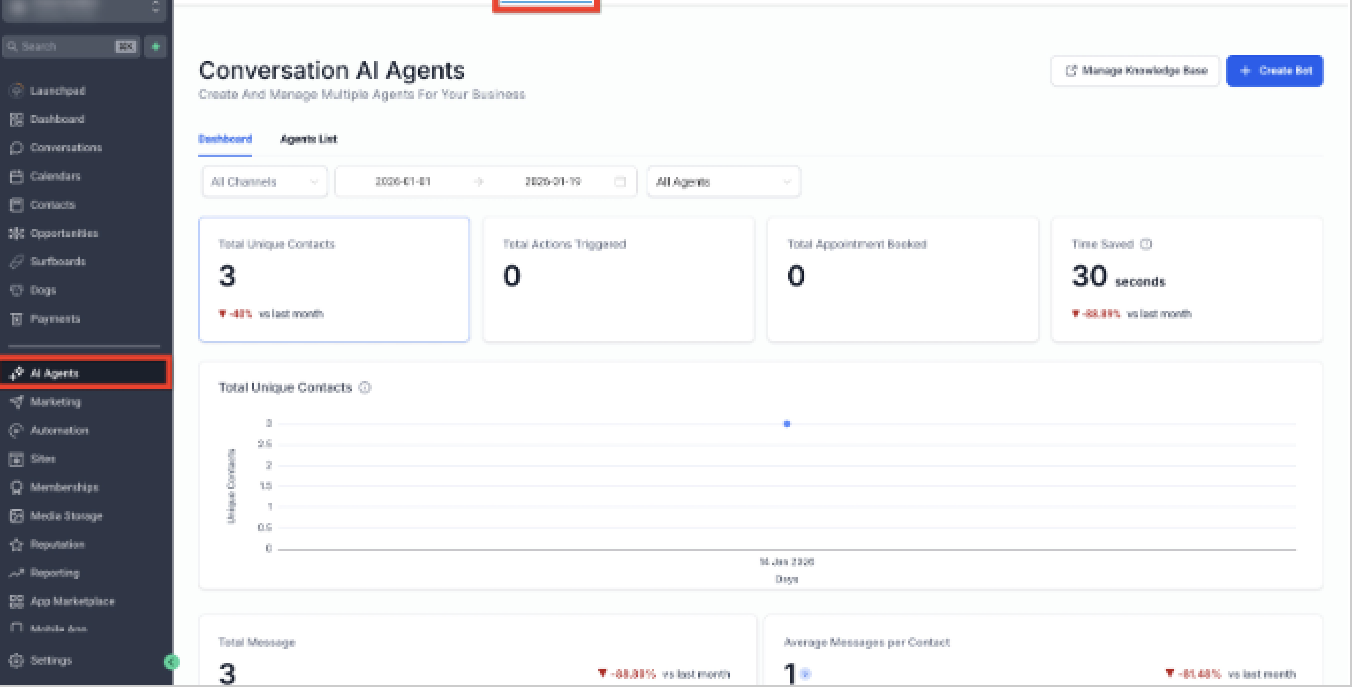Click the Average Messages per Contact label

(867, 643)
